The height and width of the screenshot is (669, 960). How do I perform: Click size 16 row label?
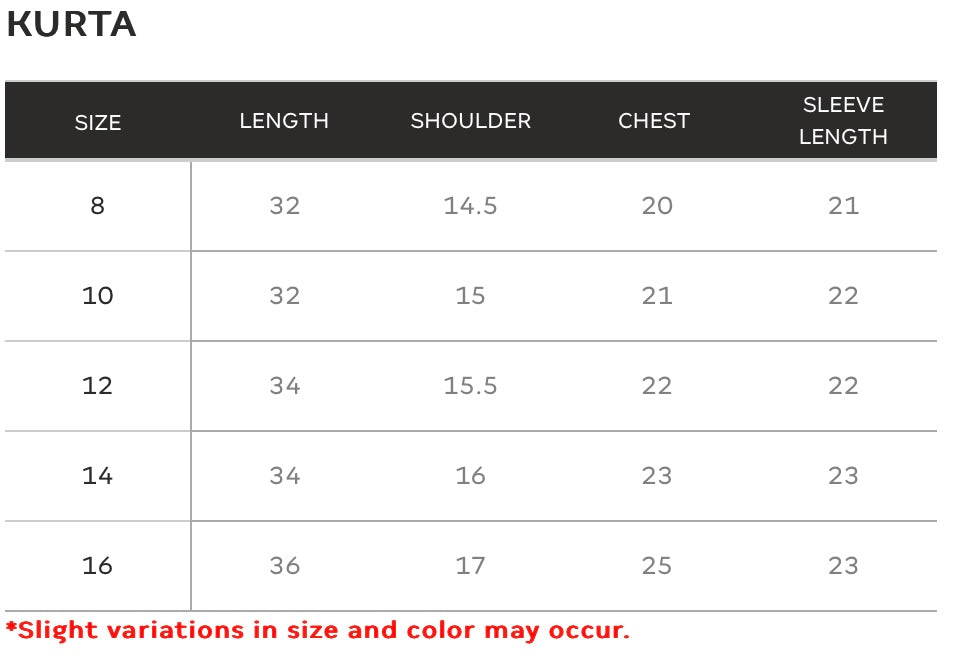tap(97, 566)
